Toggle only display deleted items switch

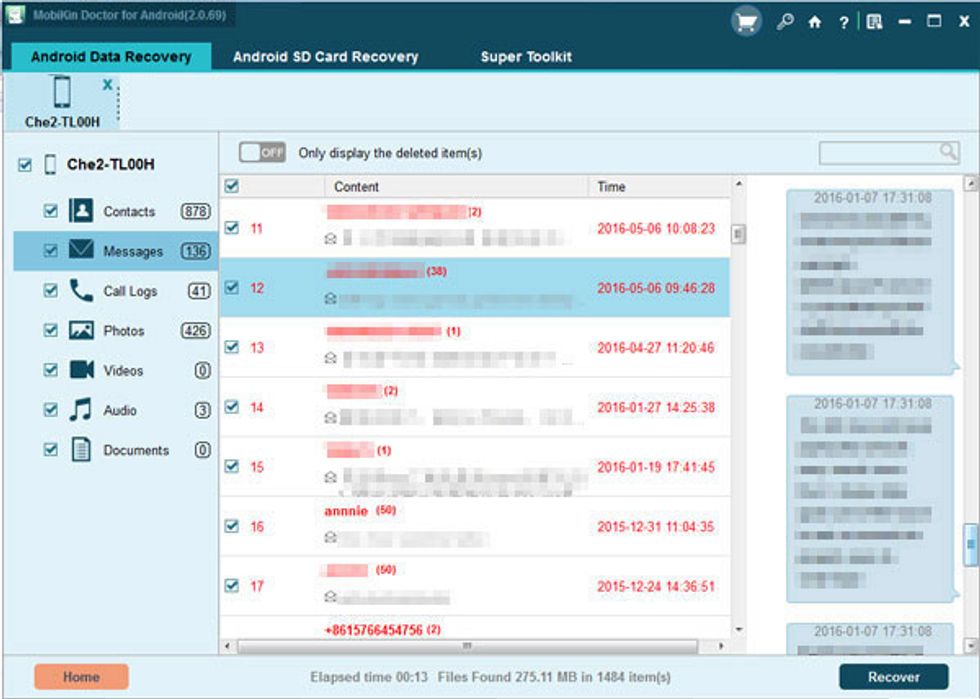[x=263, y=153]
